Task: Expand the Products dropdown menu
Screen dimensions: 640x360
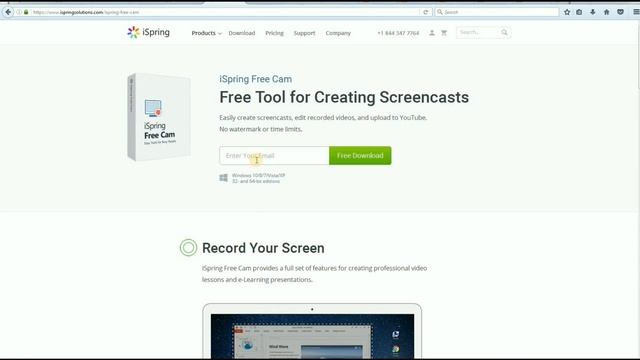Action: [207, 33]
